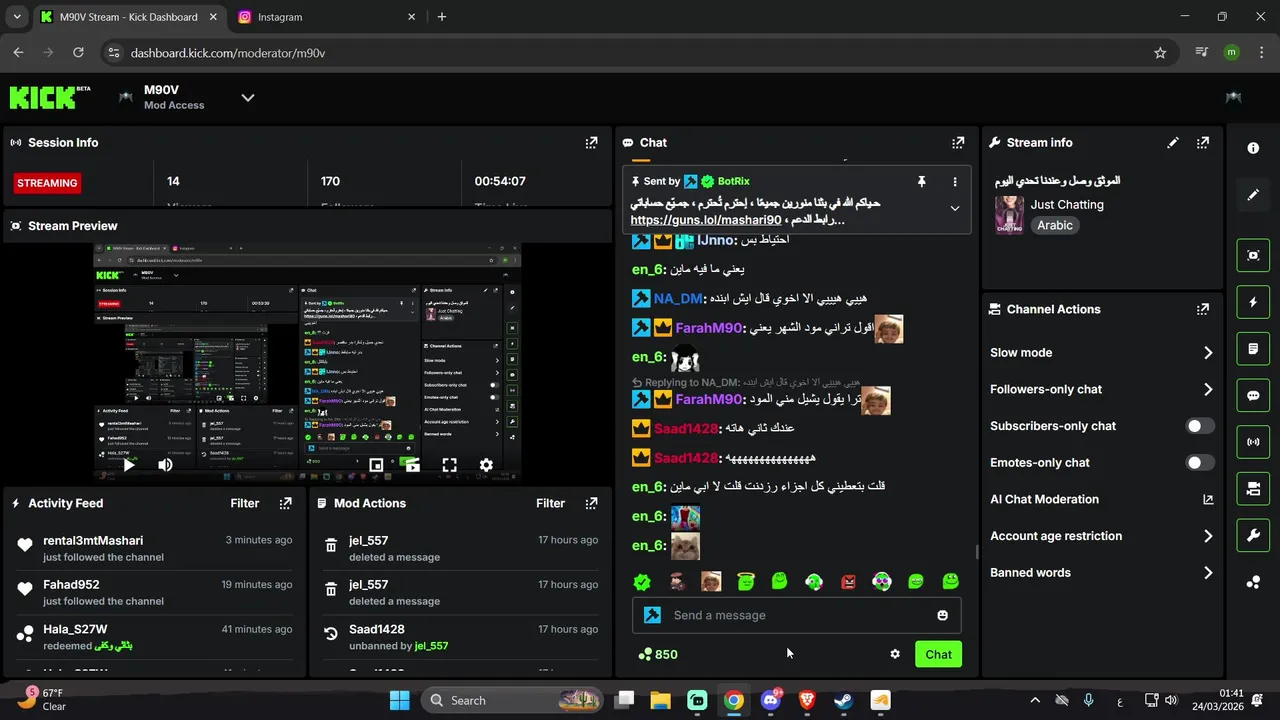Image resolution: width=1280 pixels, height=720 pixels.
Task: Expand the M90V channel dropdown
Action: 248,97
